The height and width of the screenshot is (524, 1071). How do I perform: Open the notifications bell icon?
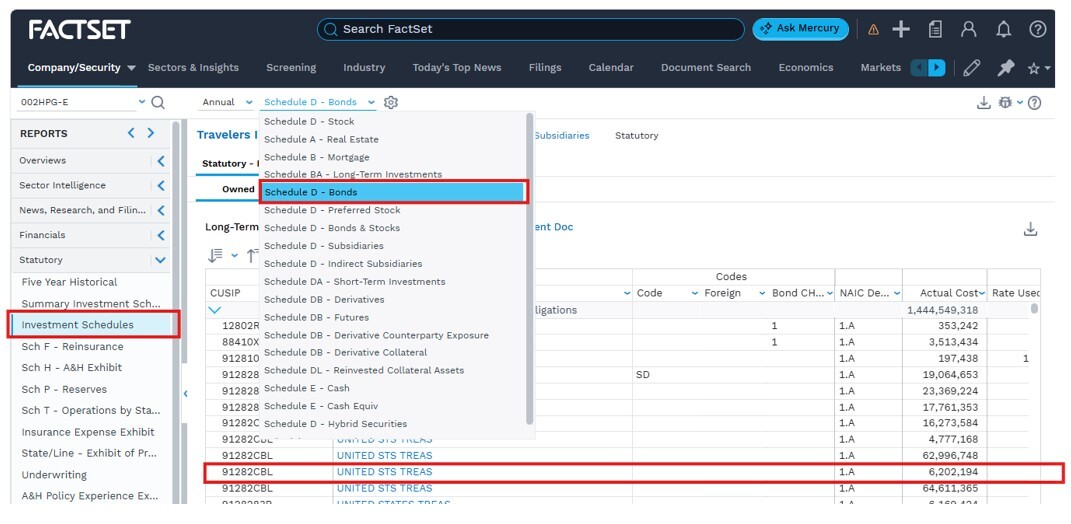pyautogui.click(x=1003, y=29)
